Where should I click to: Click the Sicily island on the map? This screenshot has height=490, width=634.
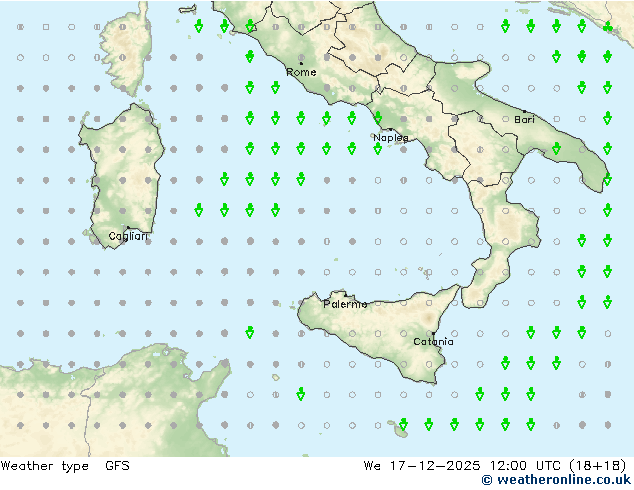(x=376, y=332)
